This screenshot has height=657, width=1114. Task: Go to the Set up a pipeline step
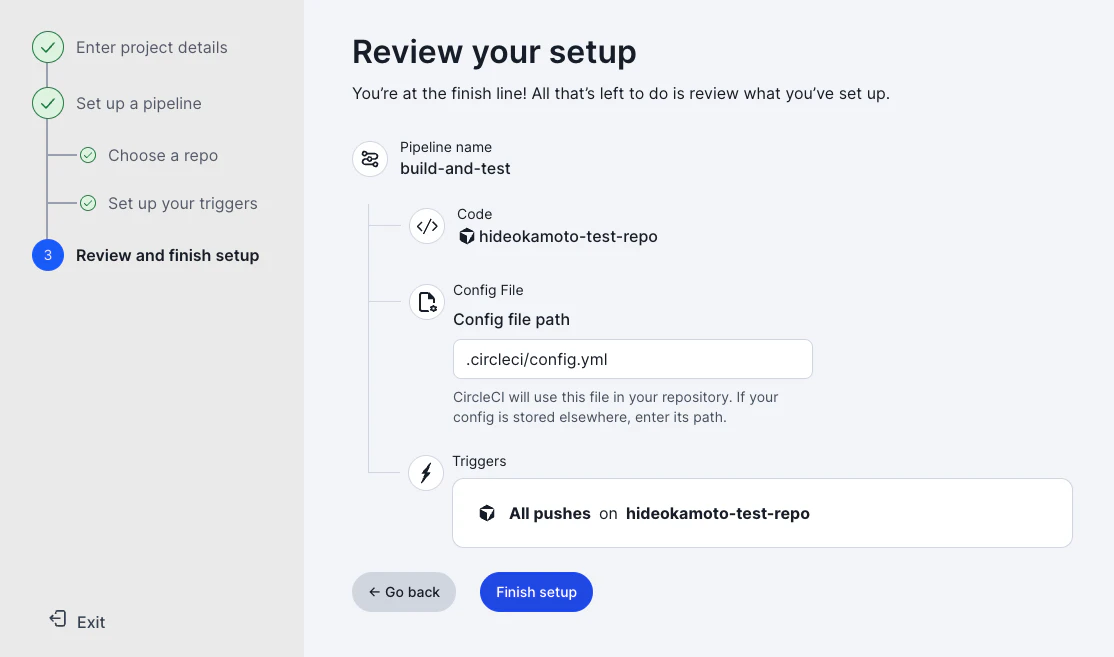click(x=139, y=104)
